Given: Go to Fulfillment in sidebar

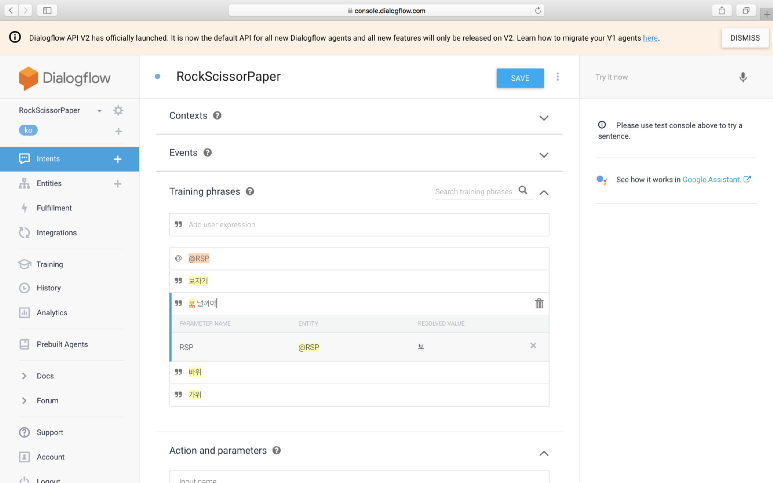Looking at the screenshot, I should pos(54,208).
